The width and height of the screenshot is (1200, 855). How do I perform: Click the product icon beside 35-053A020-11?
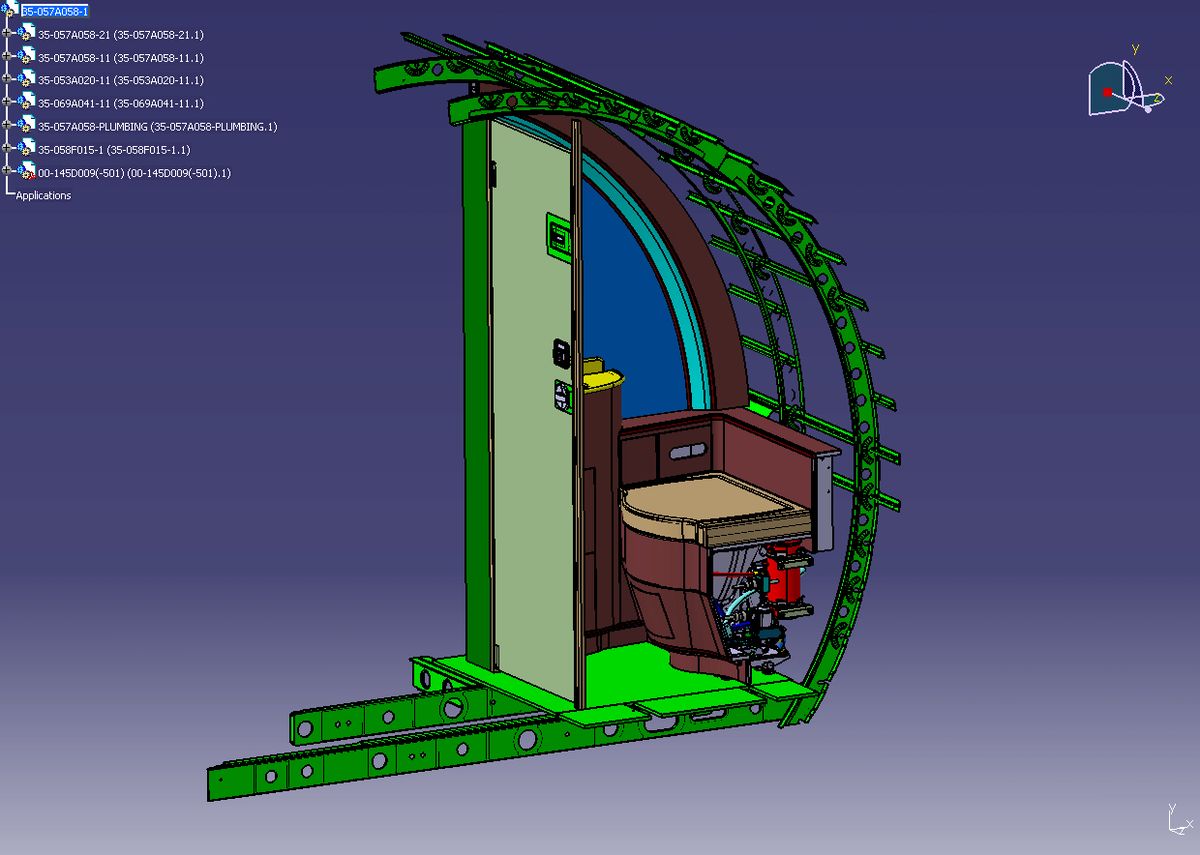pyautogui.click(x=27, y=79)
